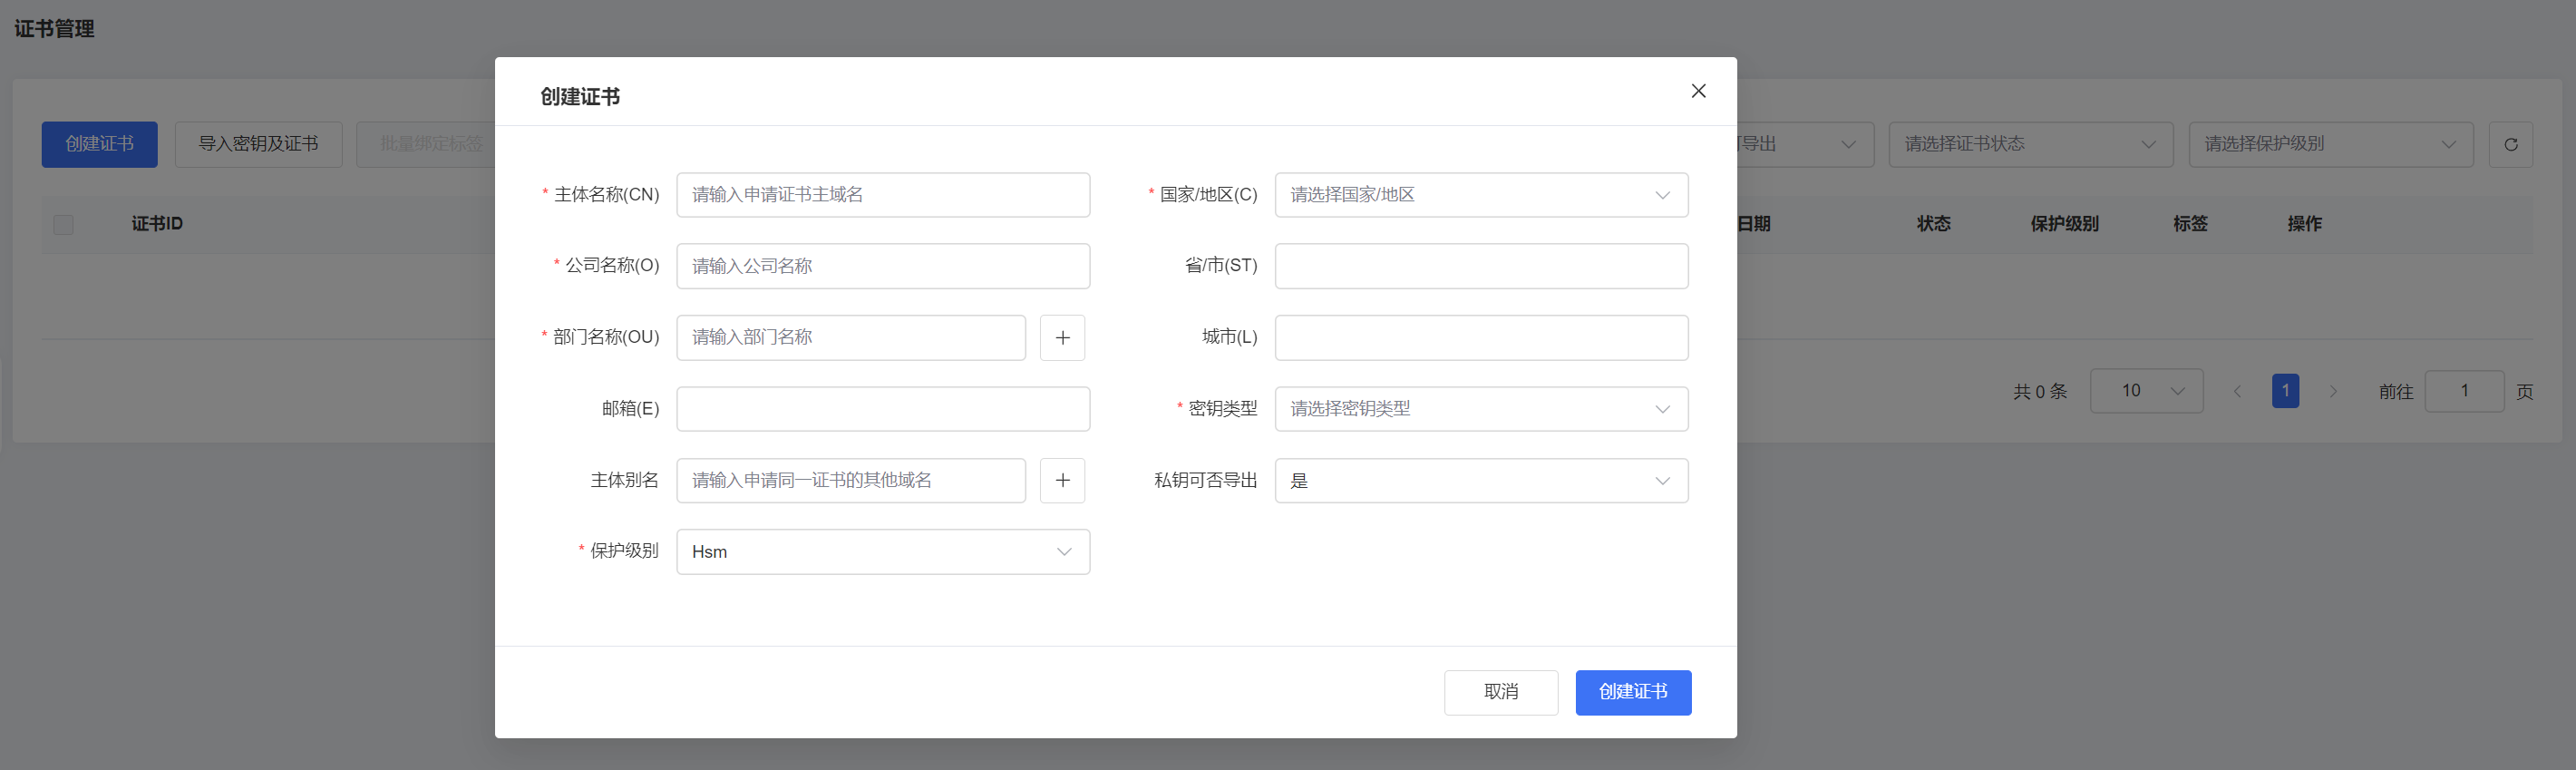Focus the 主体名称(CN) input field
The image size is (2576, 770).
[x=883, y=195]
